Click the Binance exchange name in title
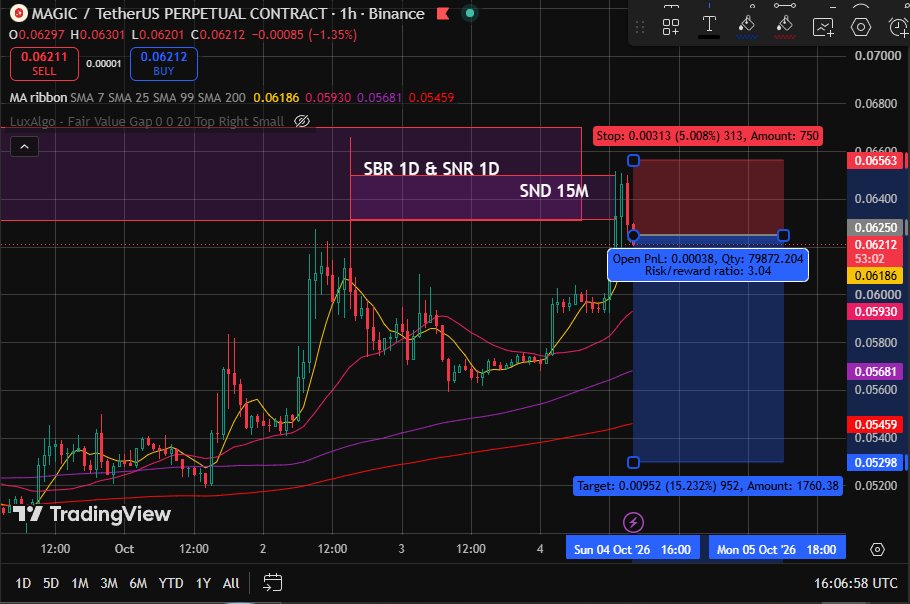The height and width of the screenshot is (604, 910). coord(396,13)
